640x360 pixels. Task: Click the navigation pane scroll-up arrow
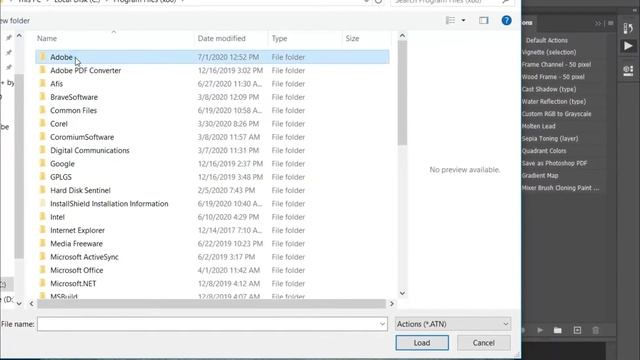click(19, 36)
